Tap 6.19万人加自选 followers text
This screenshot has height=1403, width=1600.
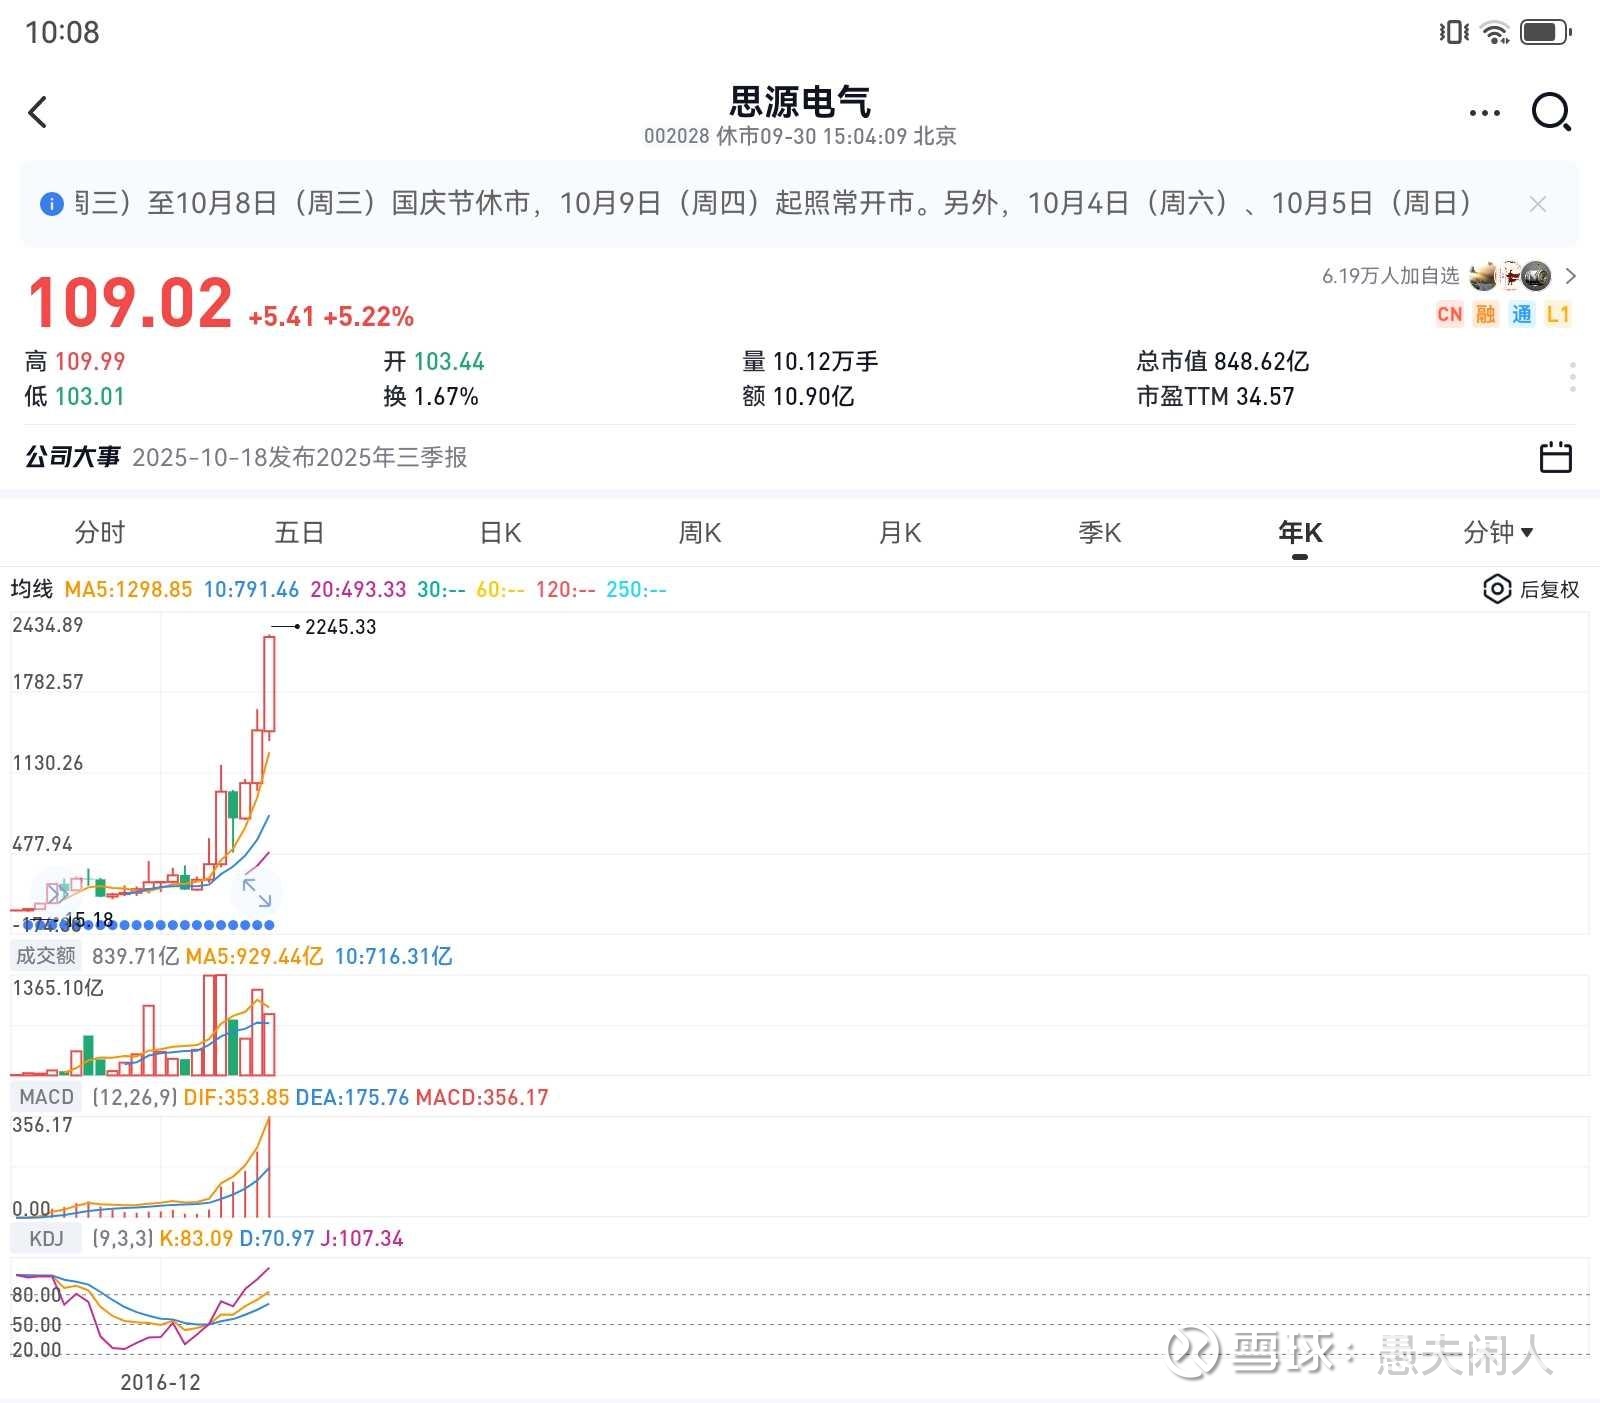[1390, 276]
